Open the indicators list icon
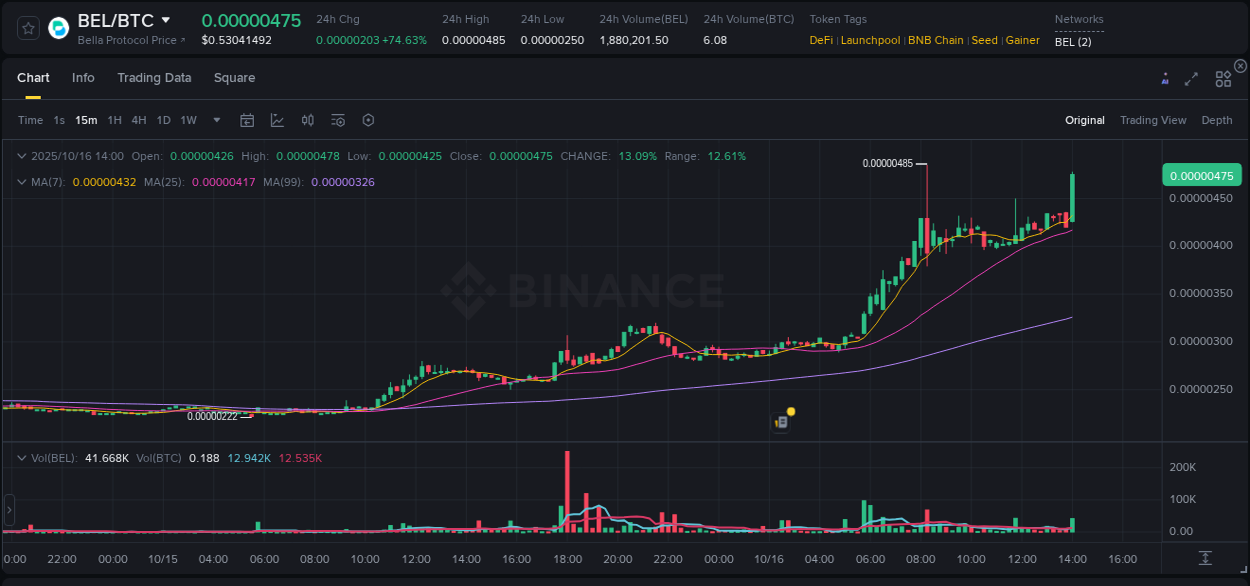 pos(338,119)
